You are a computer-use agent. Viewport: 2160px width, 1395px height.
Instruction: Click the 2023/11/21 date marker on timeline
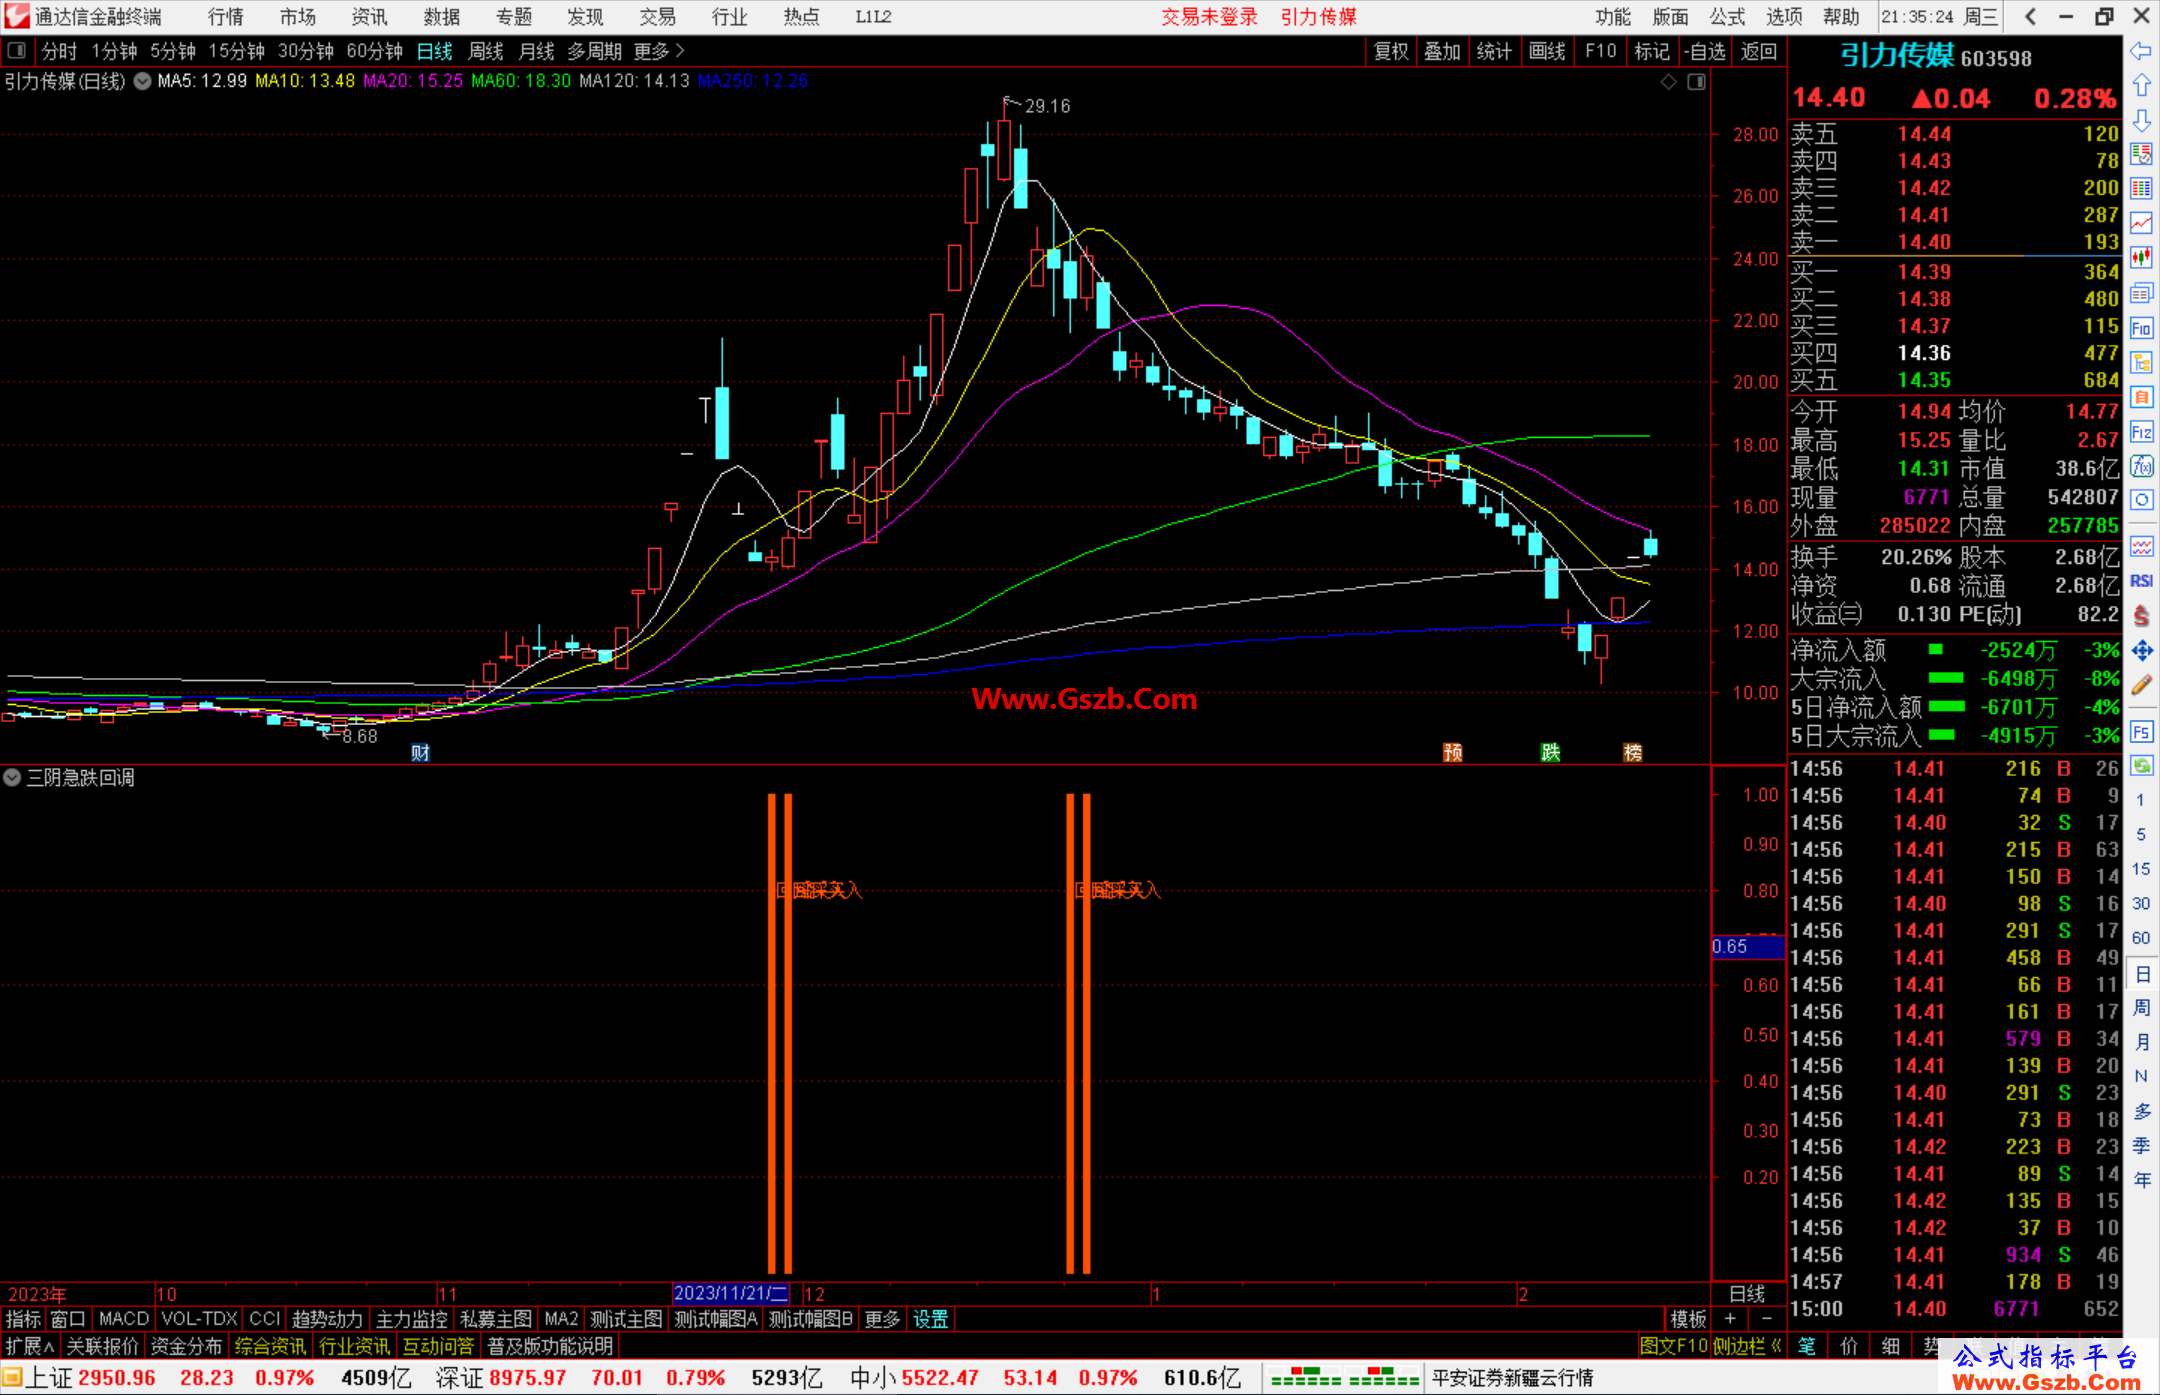(x=731, y=1293)
